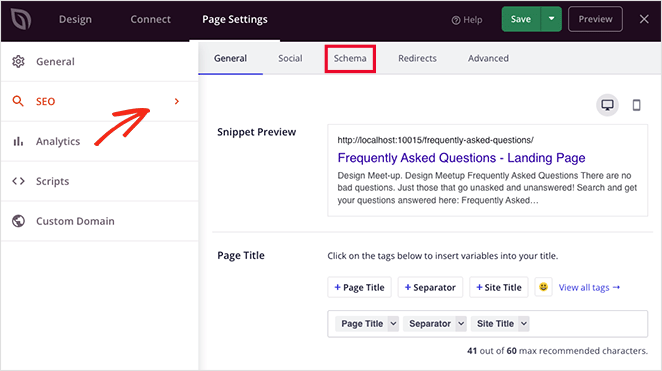Expand the SEO chevron arrow
This screenshot has height=371, width=662.
tap(177, 101)
